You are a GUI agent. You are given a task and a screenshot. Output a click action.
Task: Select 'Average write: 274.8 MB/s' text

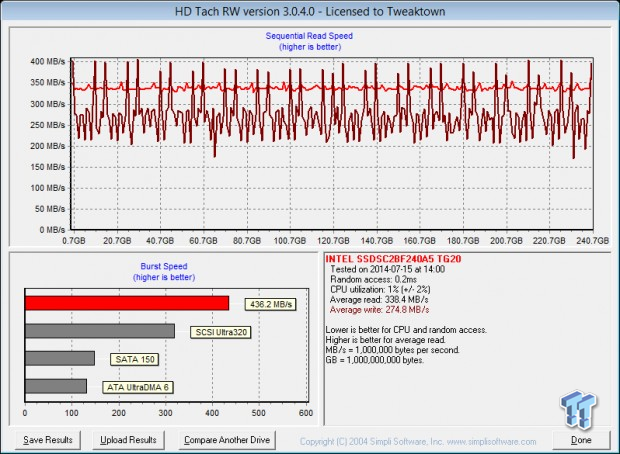pos(379,310)
